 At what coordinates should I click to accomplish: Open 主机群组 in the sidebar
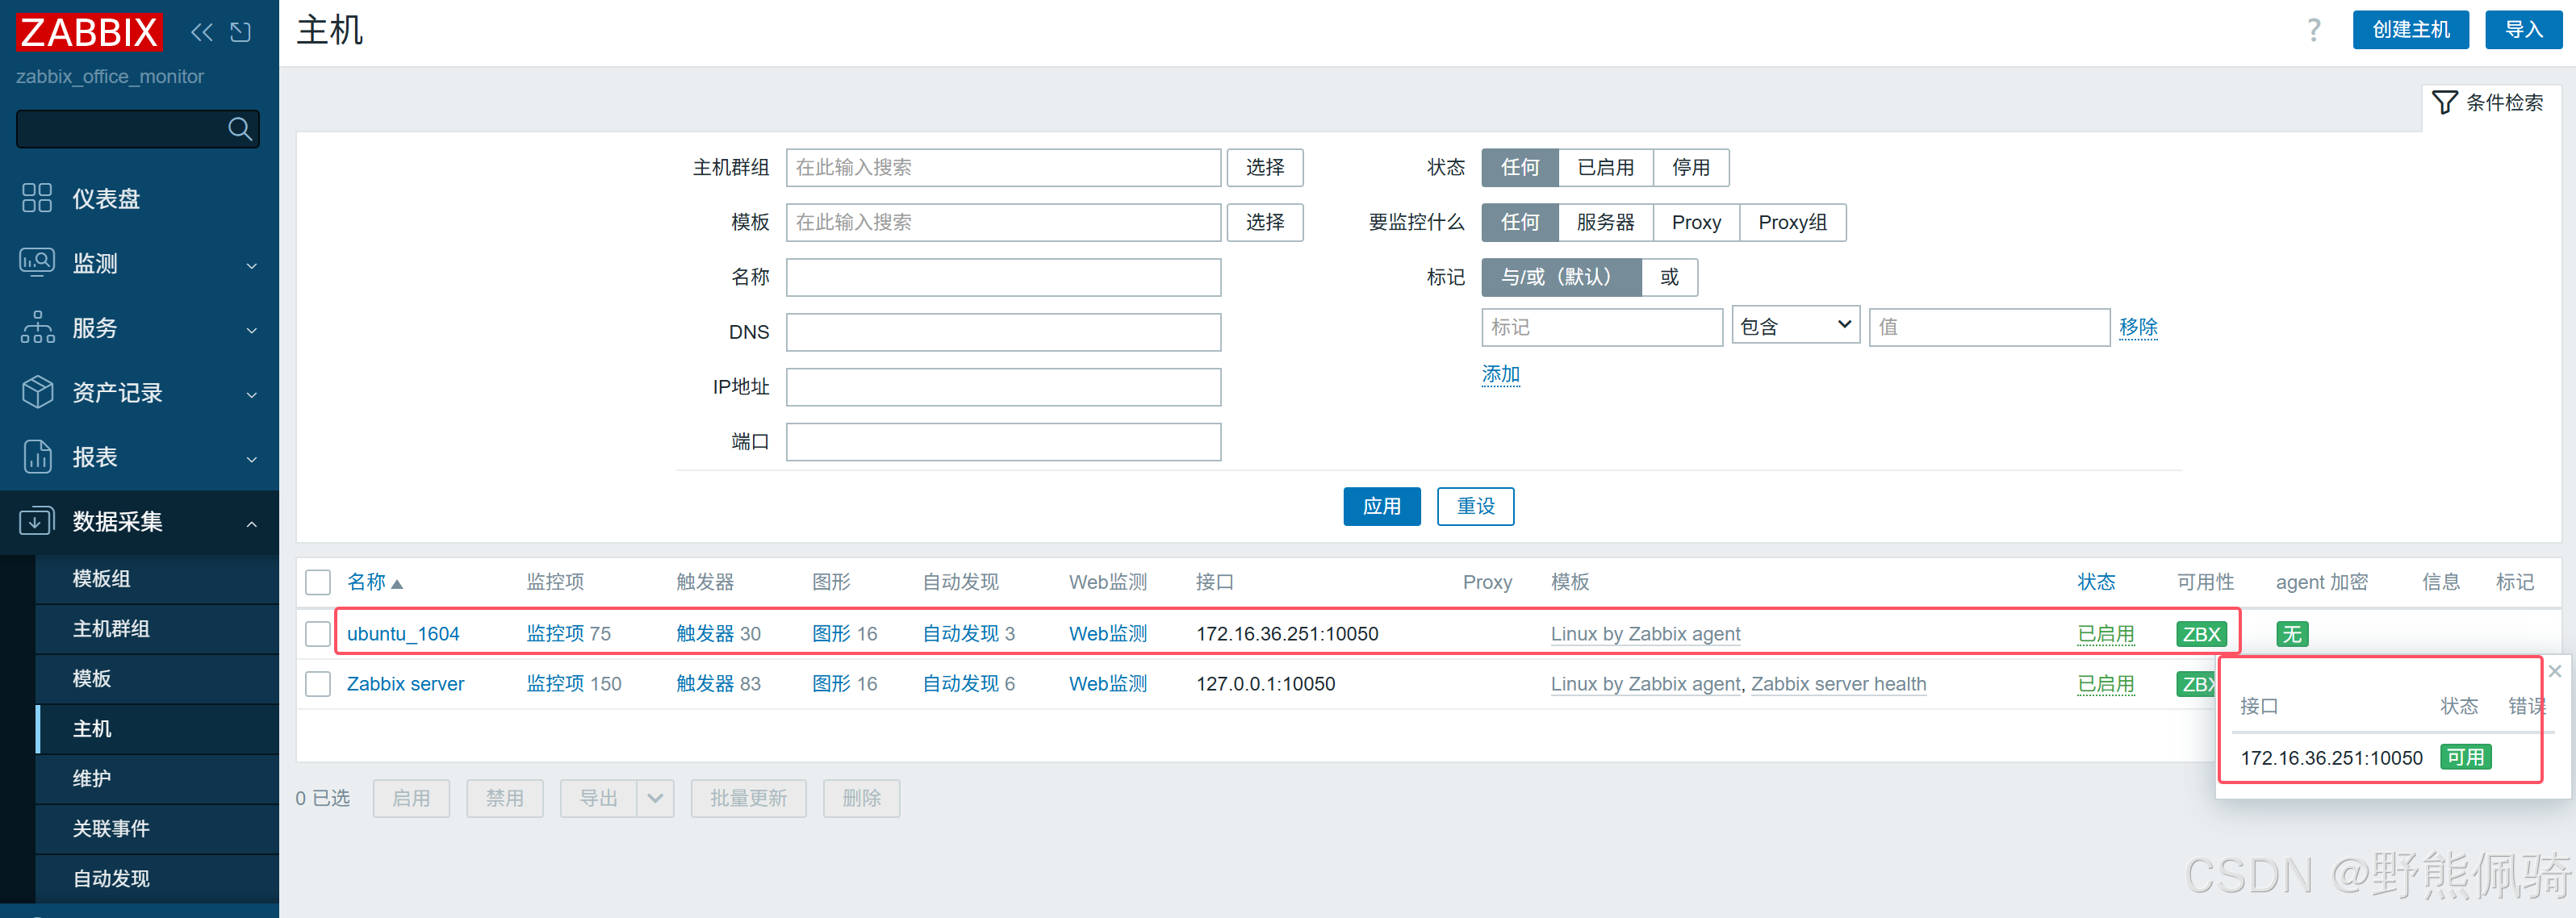point(111,629)
